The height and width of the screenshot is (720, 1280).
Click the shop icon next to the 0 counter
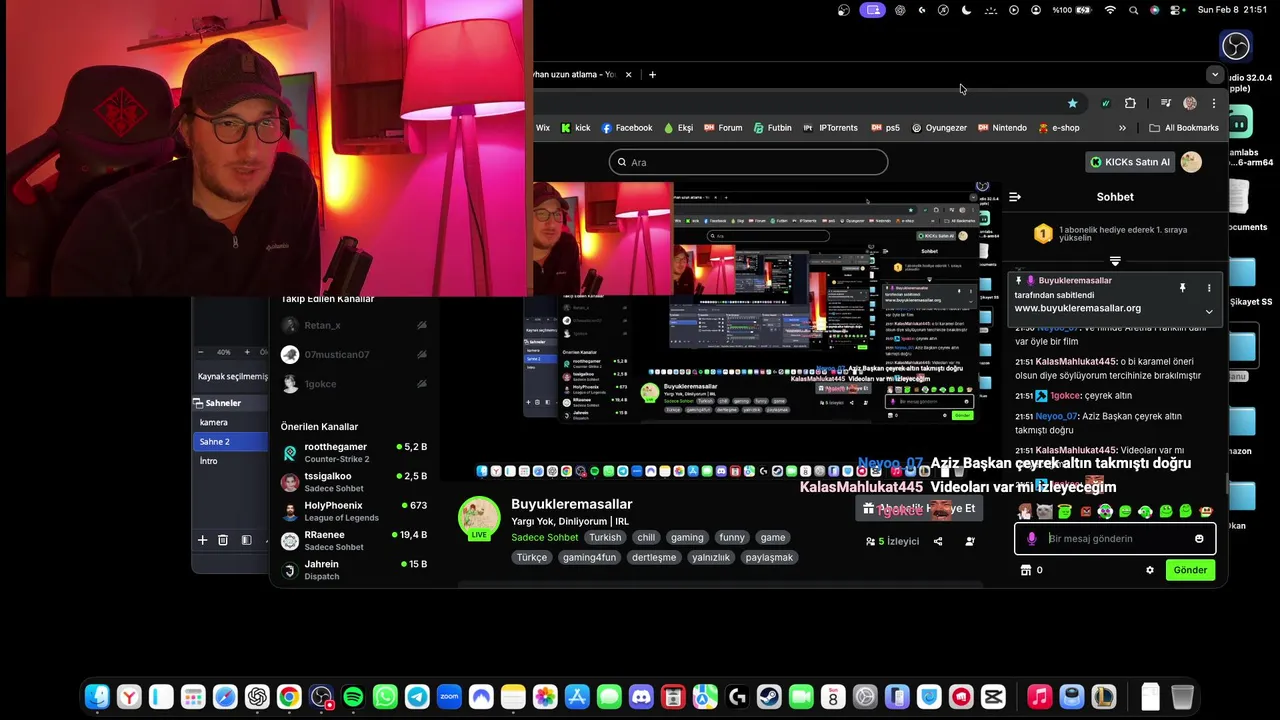pos(1025,570)
